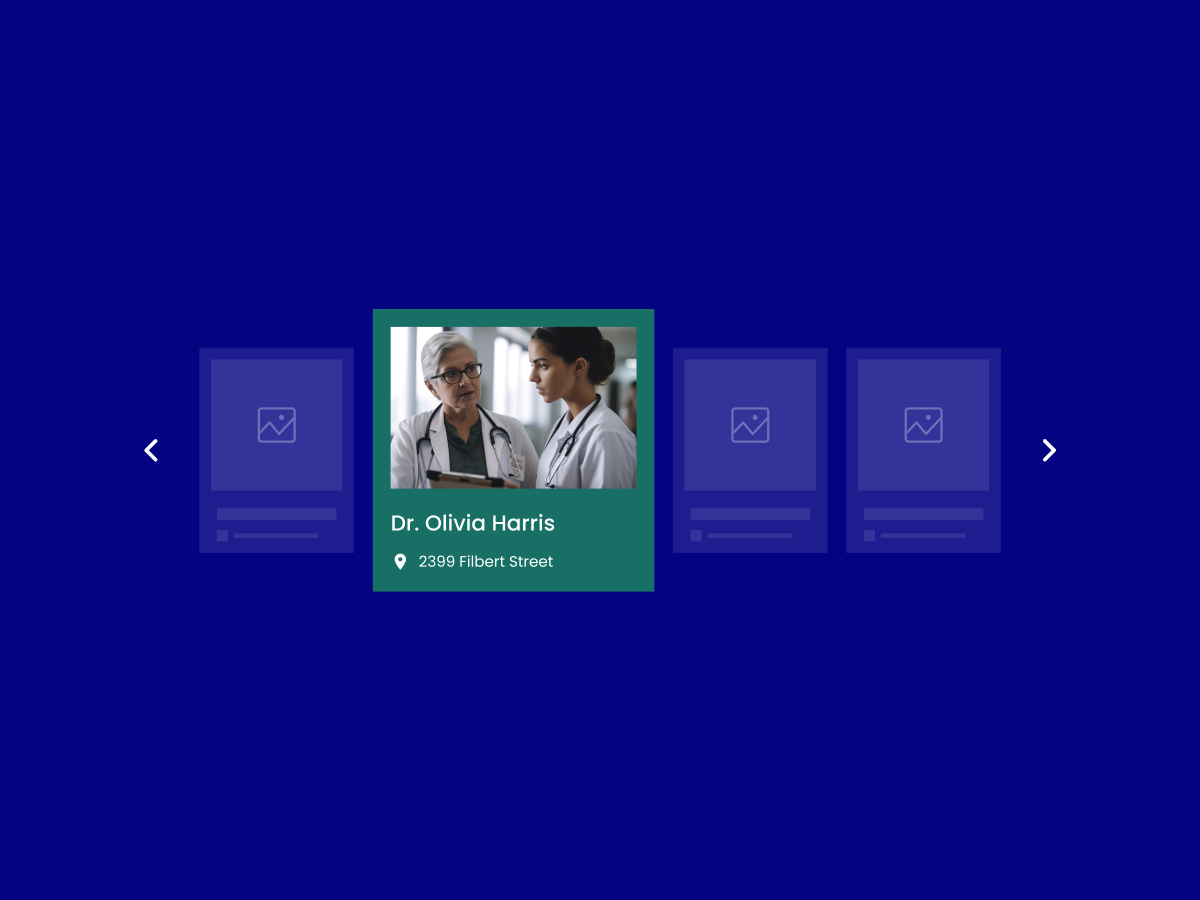This screenshot has width=1200, height=900.
Task: Click the image placeholder icon in the leftmost card
Action: (x=277, y=425)
